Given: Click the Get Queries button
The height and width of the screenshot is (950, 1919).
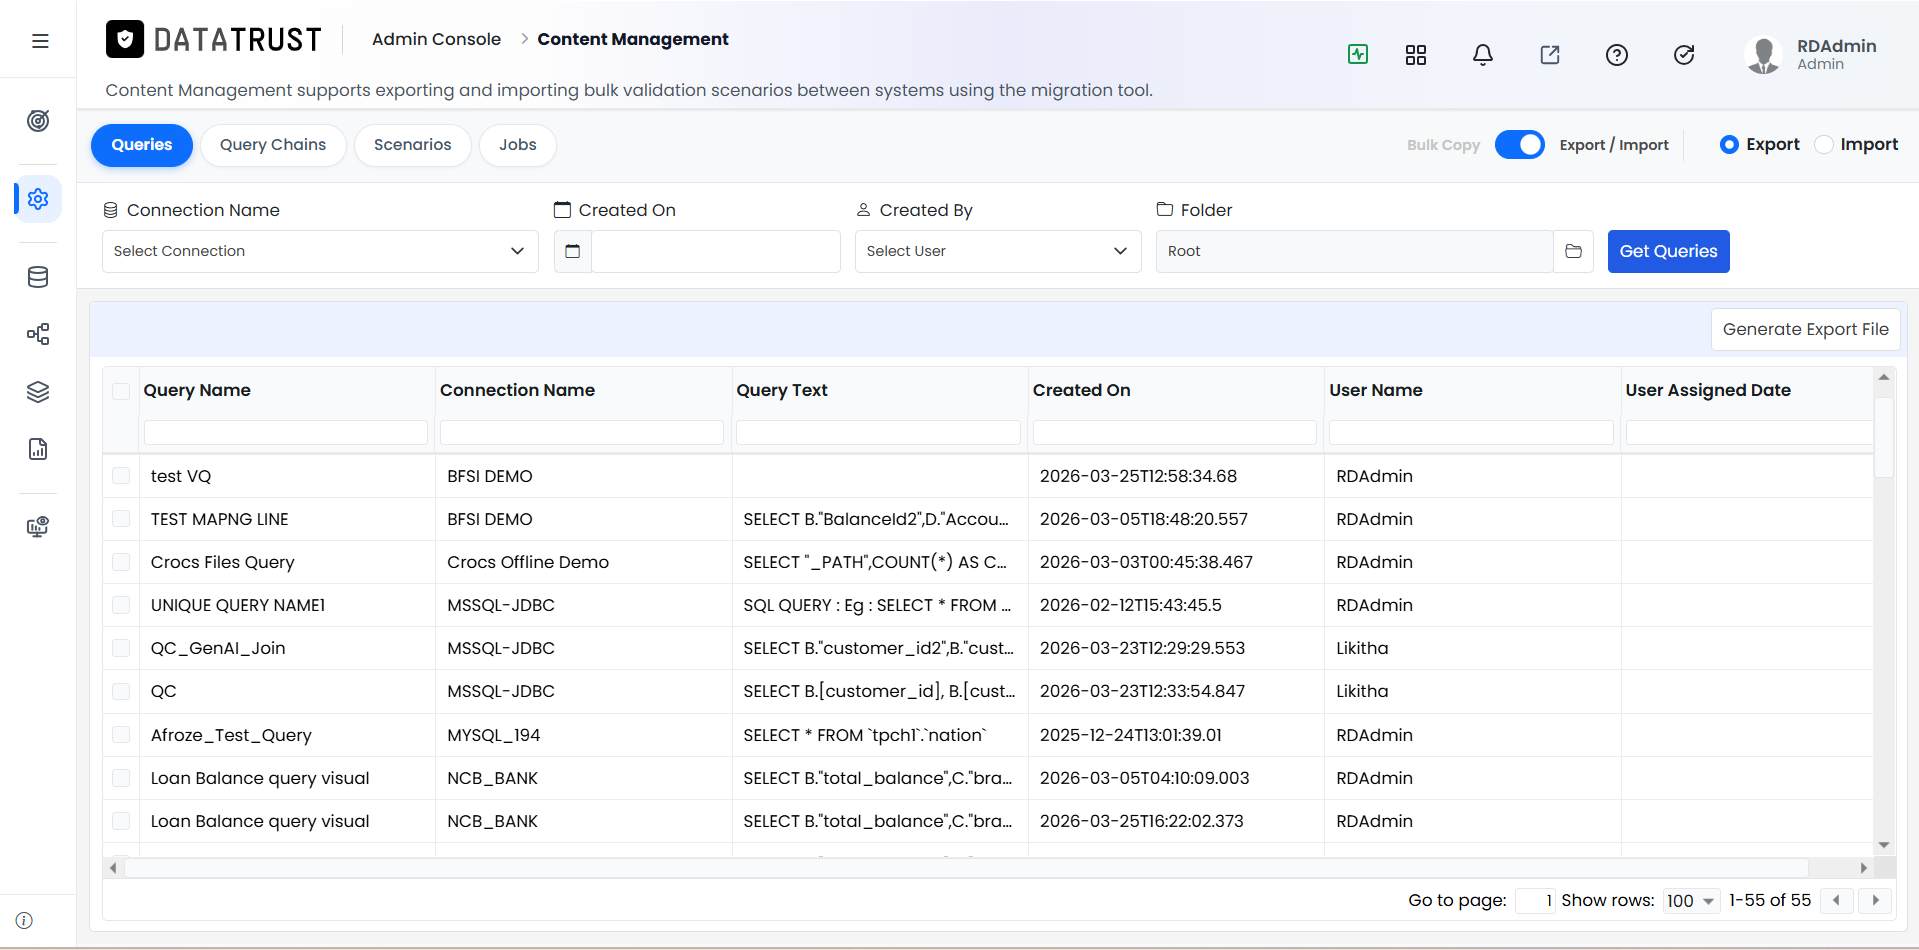Looking at the screenshot, I should click(x=1668, y=251).
